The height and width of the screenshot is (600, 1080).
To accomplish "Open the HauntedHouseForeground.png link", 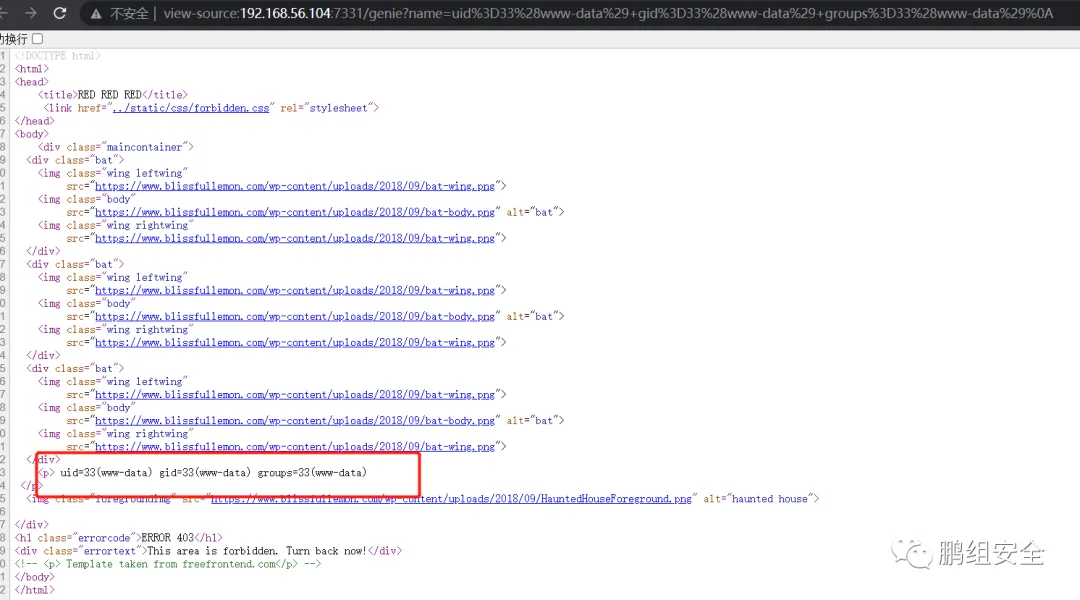I will coord(451,499).
